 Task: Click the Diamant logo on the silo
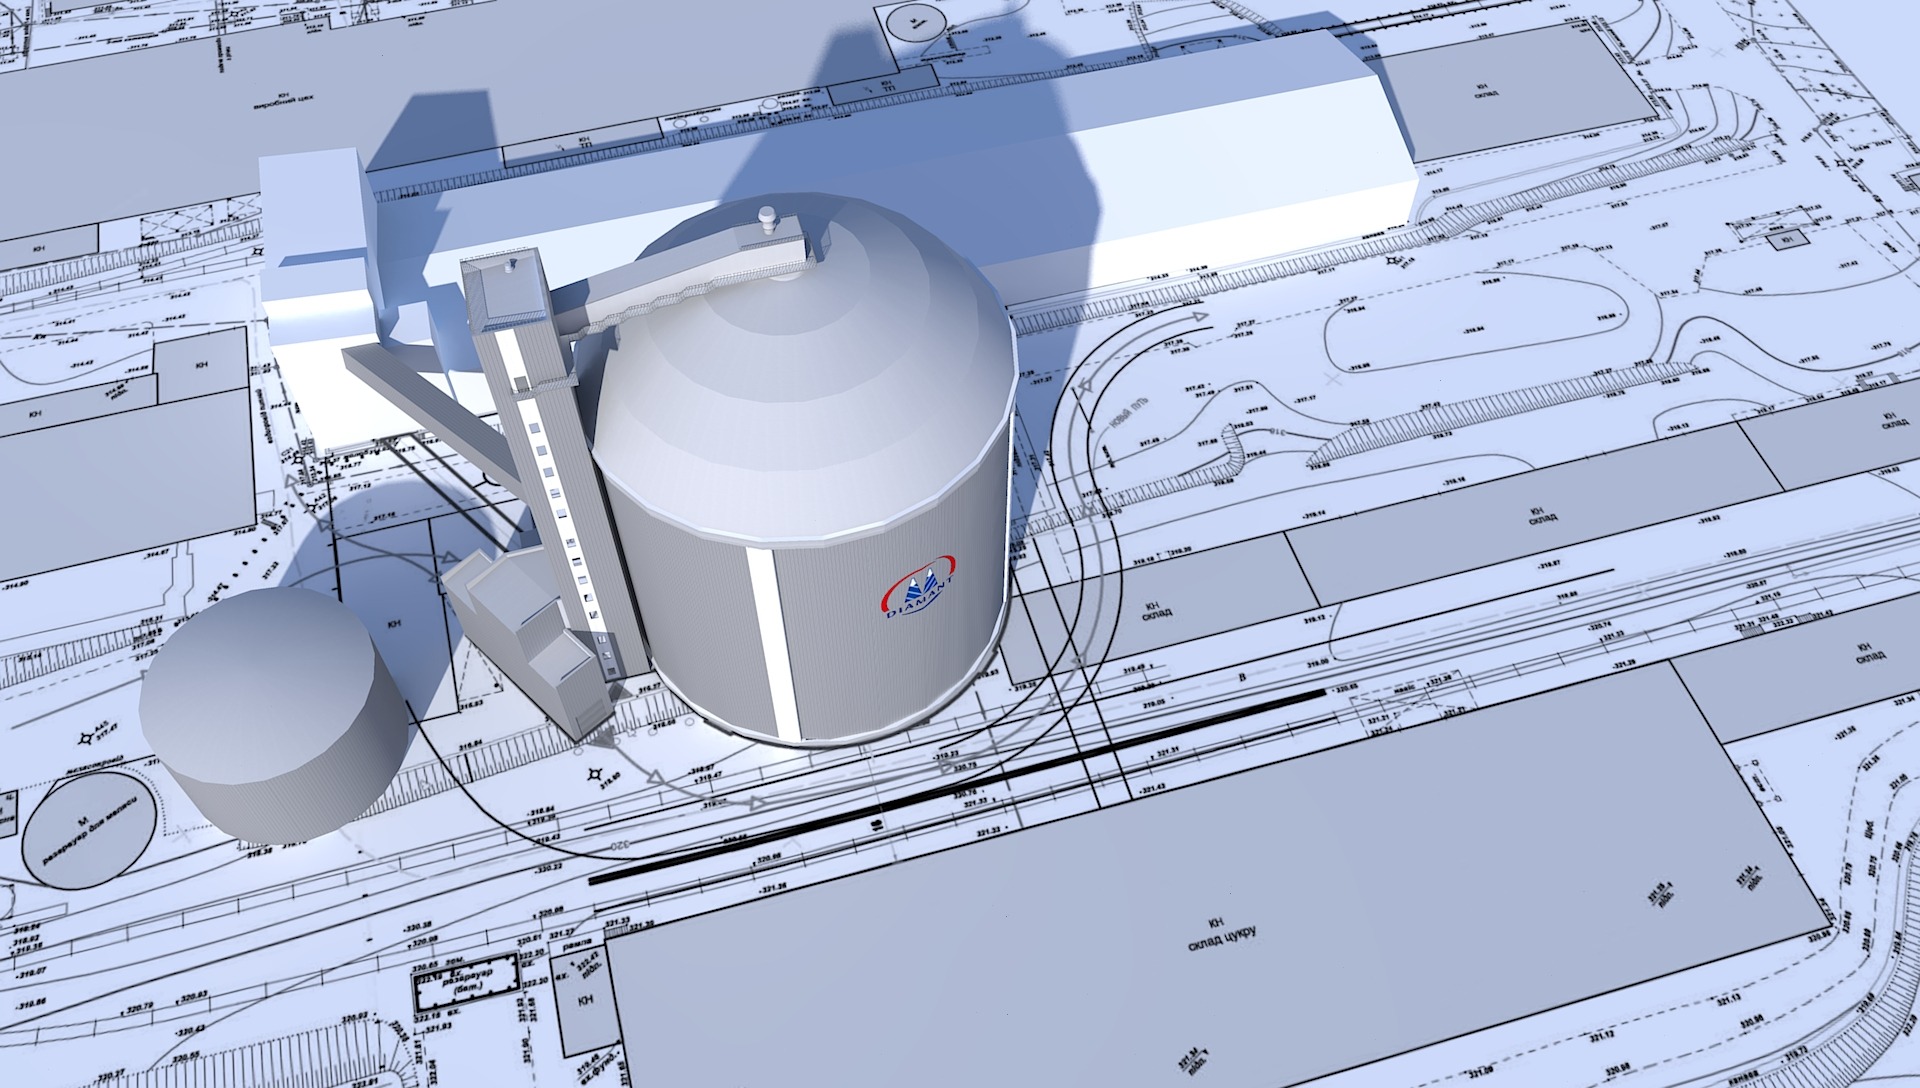(x=920, y=588)
